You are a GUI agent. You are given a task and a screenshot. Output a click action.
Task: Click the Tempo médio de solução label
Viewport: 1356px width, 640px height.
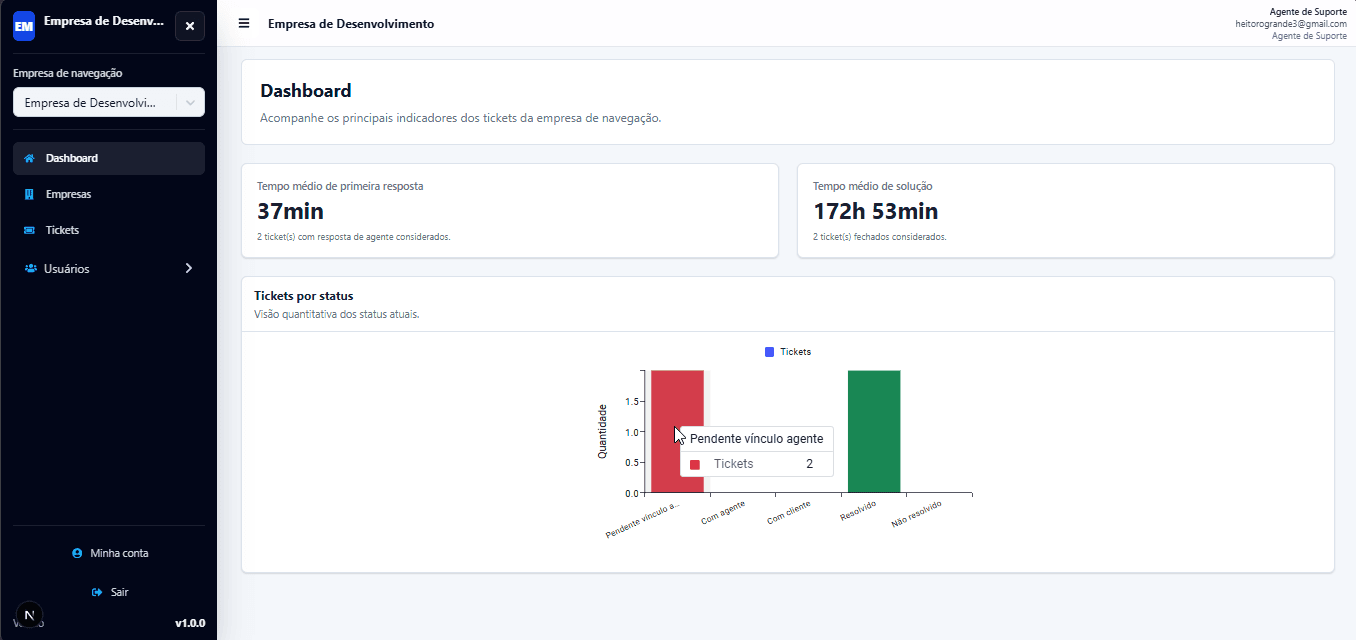873,186
